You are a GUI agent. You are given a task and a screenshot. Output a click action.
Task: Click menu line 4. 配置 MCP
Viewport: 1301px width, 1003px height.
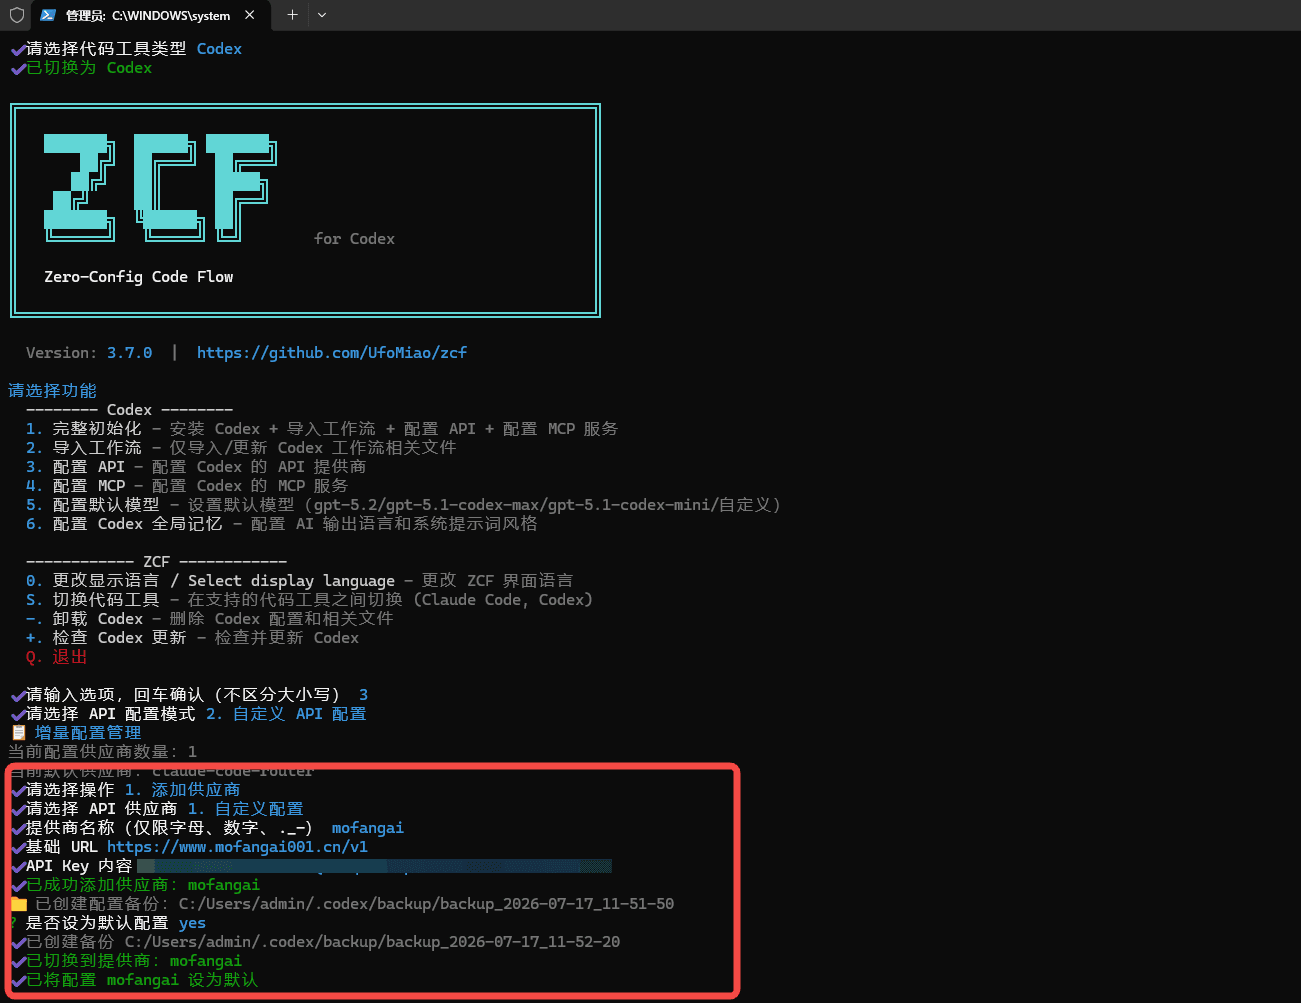187,486
